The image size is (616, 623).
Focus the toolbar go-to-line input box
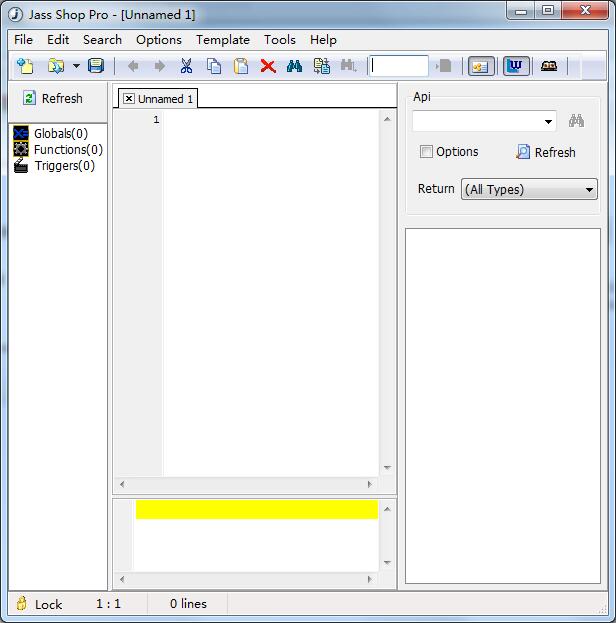(x=399, y=66)
